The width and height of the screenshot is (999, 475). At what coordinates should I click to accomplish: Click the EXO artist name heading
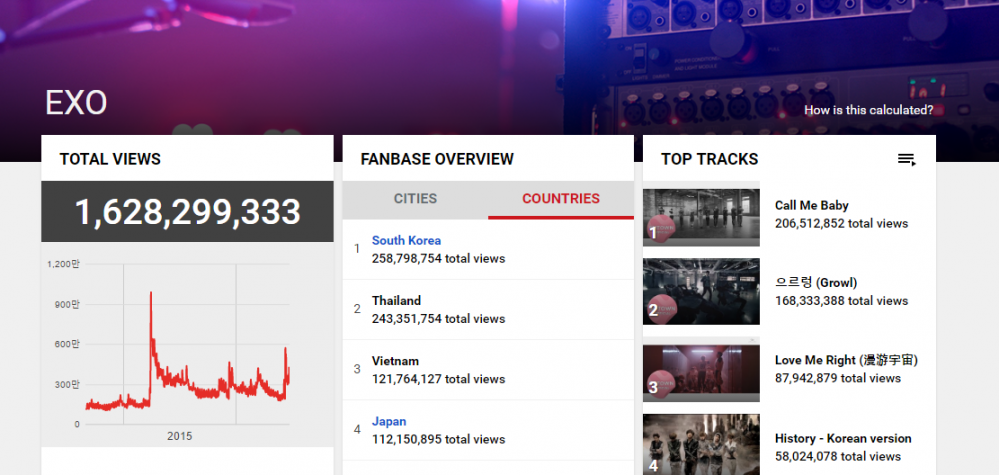coord(76,103)
